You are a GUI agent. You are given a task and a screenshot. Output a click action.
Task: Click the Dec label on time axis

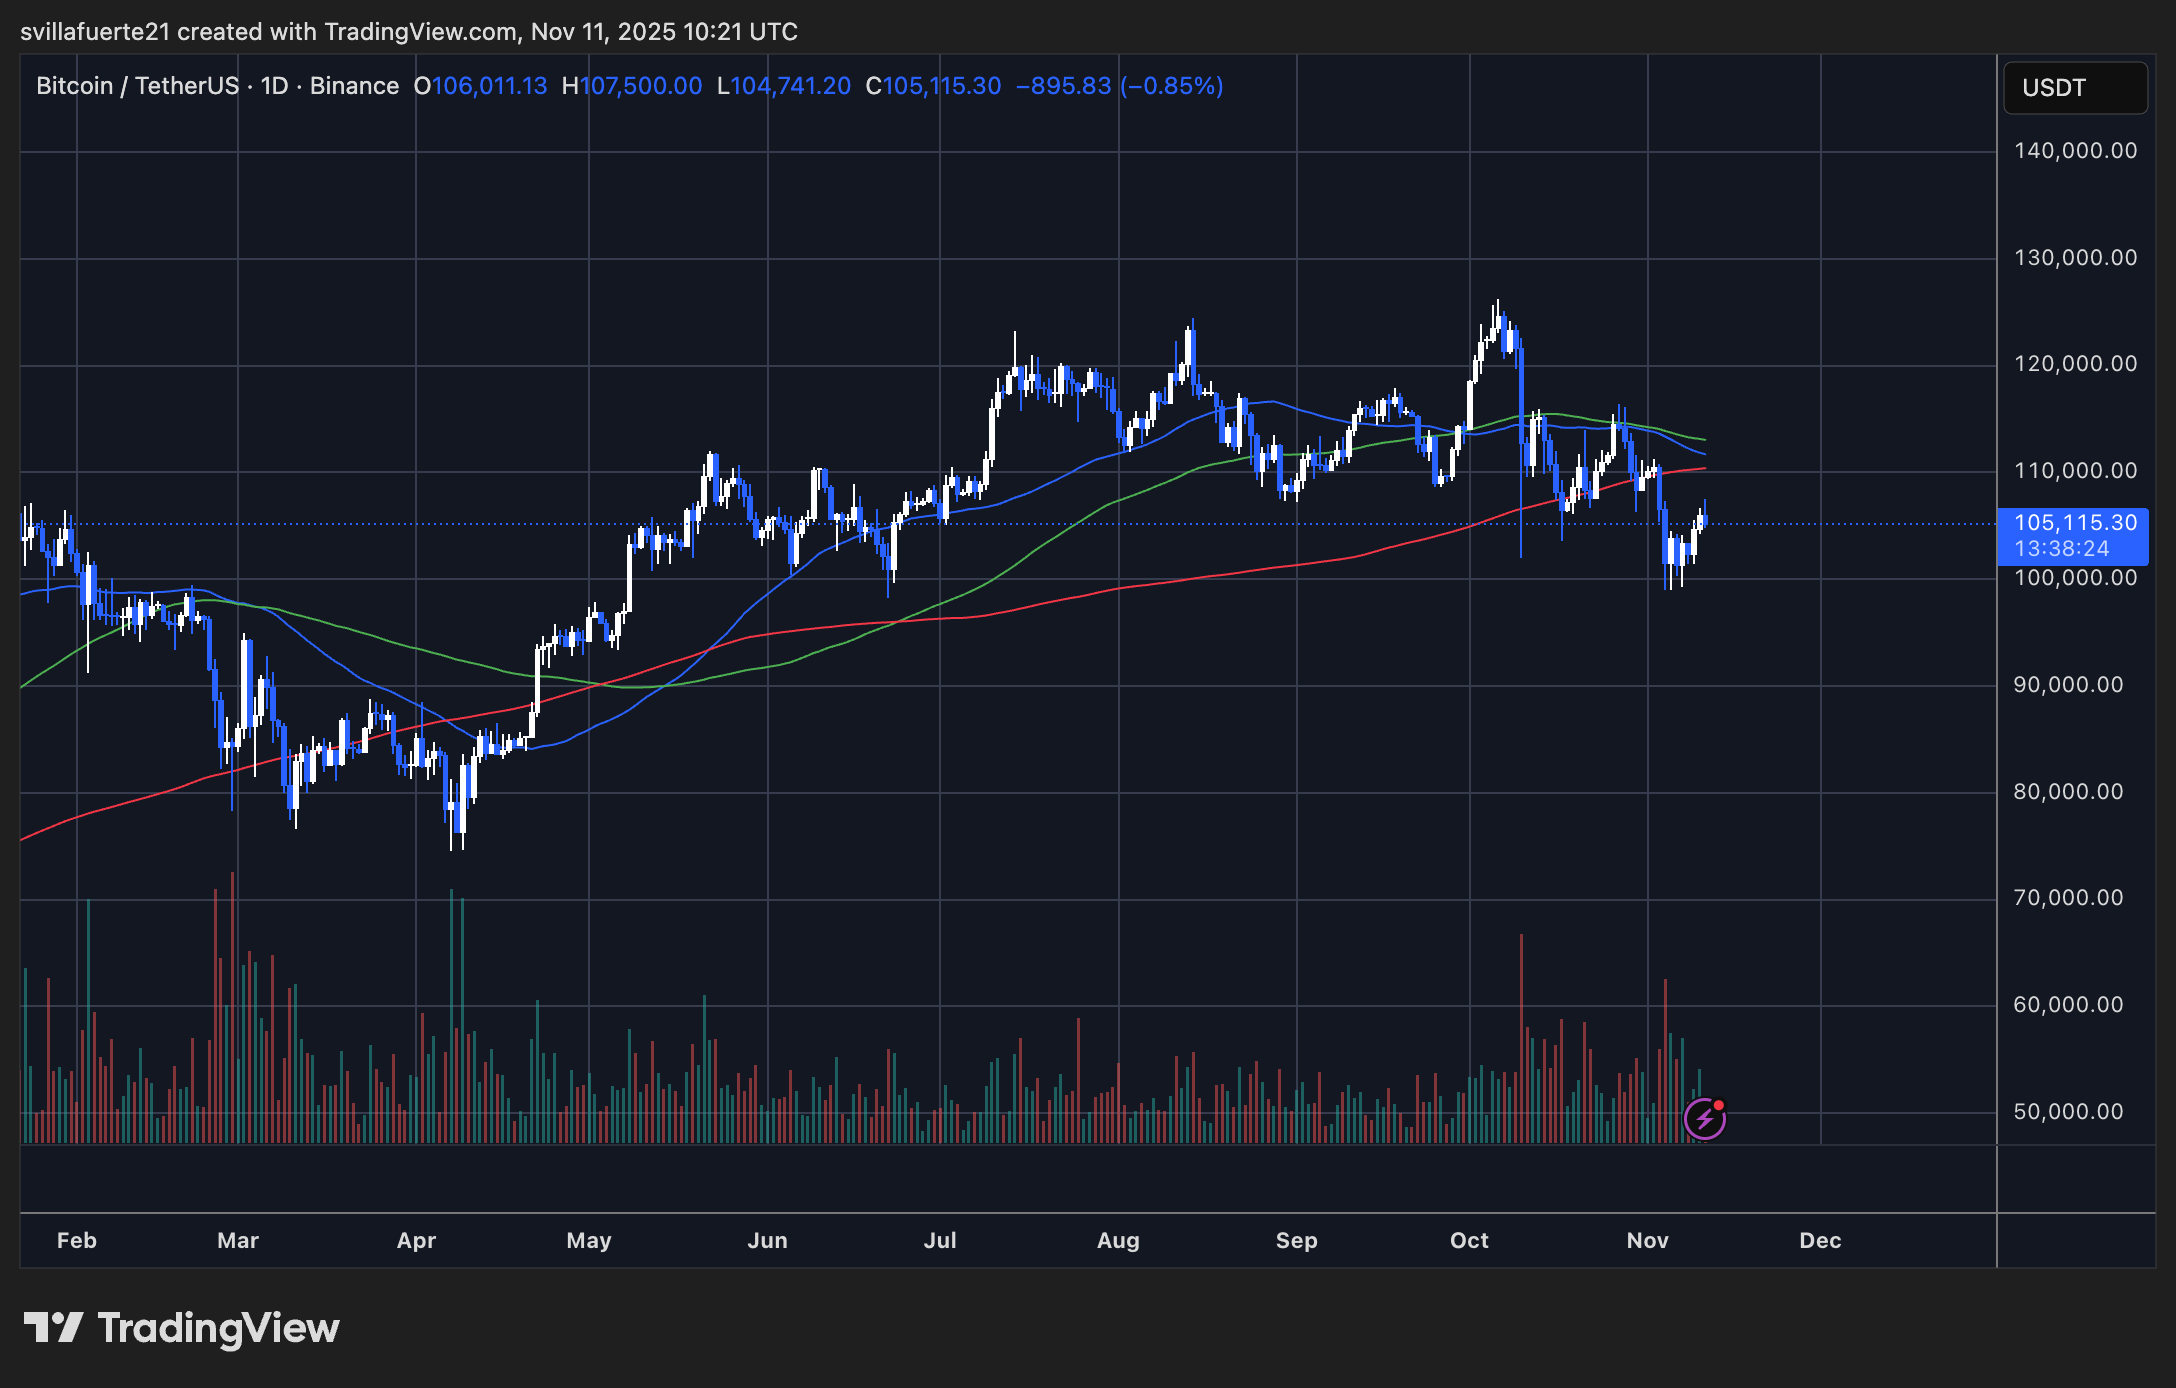click(x=1820, y=1240)
